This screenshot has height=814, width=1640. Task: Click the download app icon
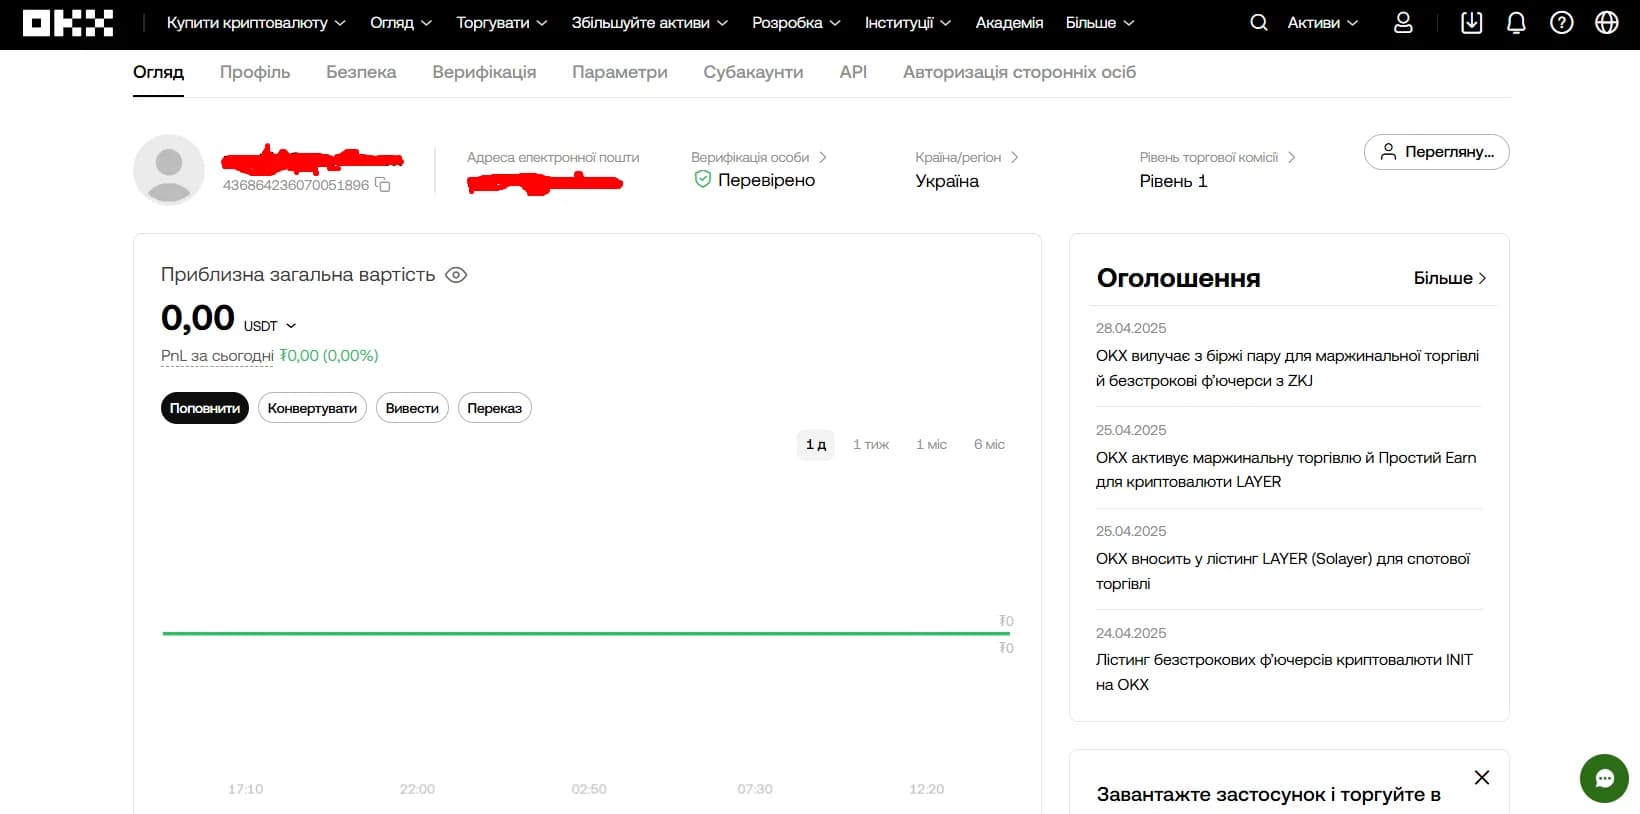1471,22
